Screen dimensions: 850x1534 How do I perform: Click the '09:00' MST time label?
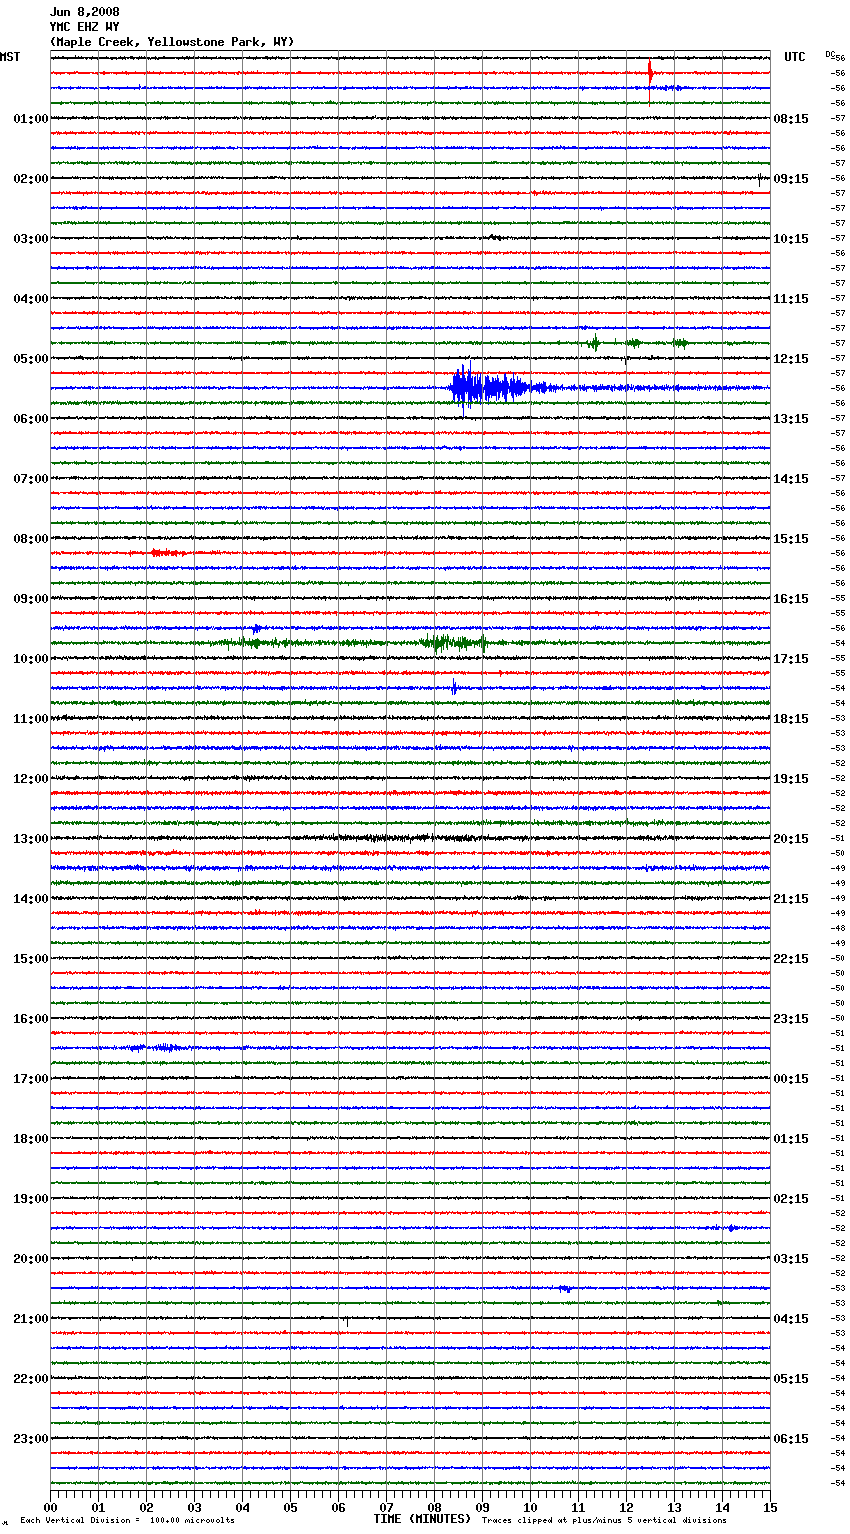(x=31, y=599)
